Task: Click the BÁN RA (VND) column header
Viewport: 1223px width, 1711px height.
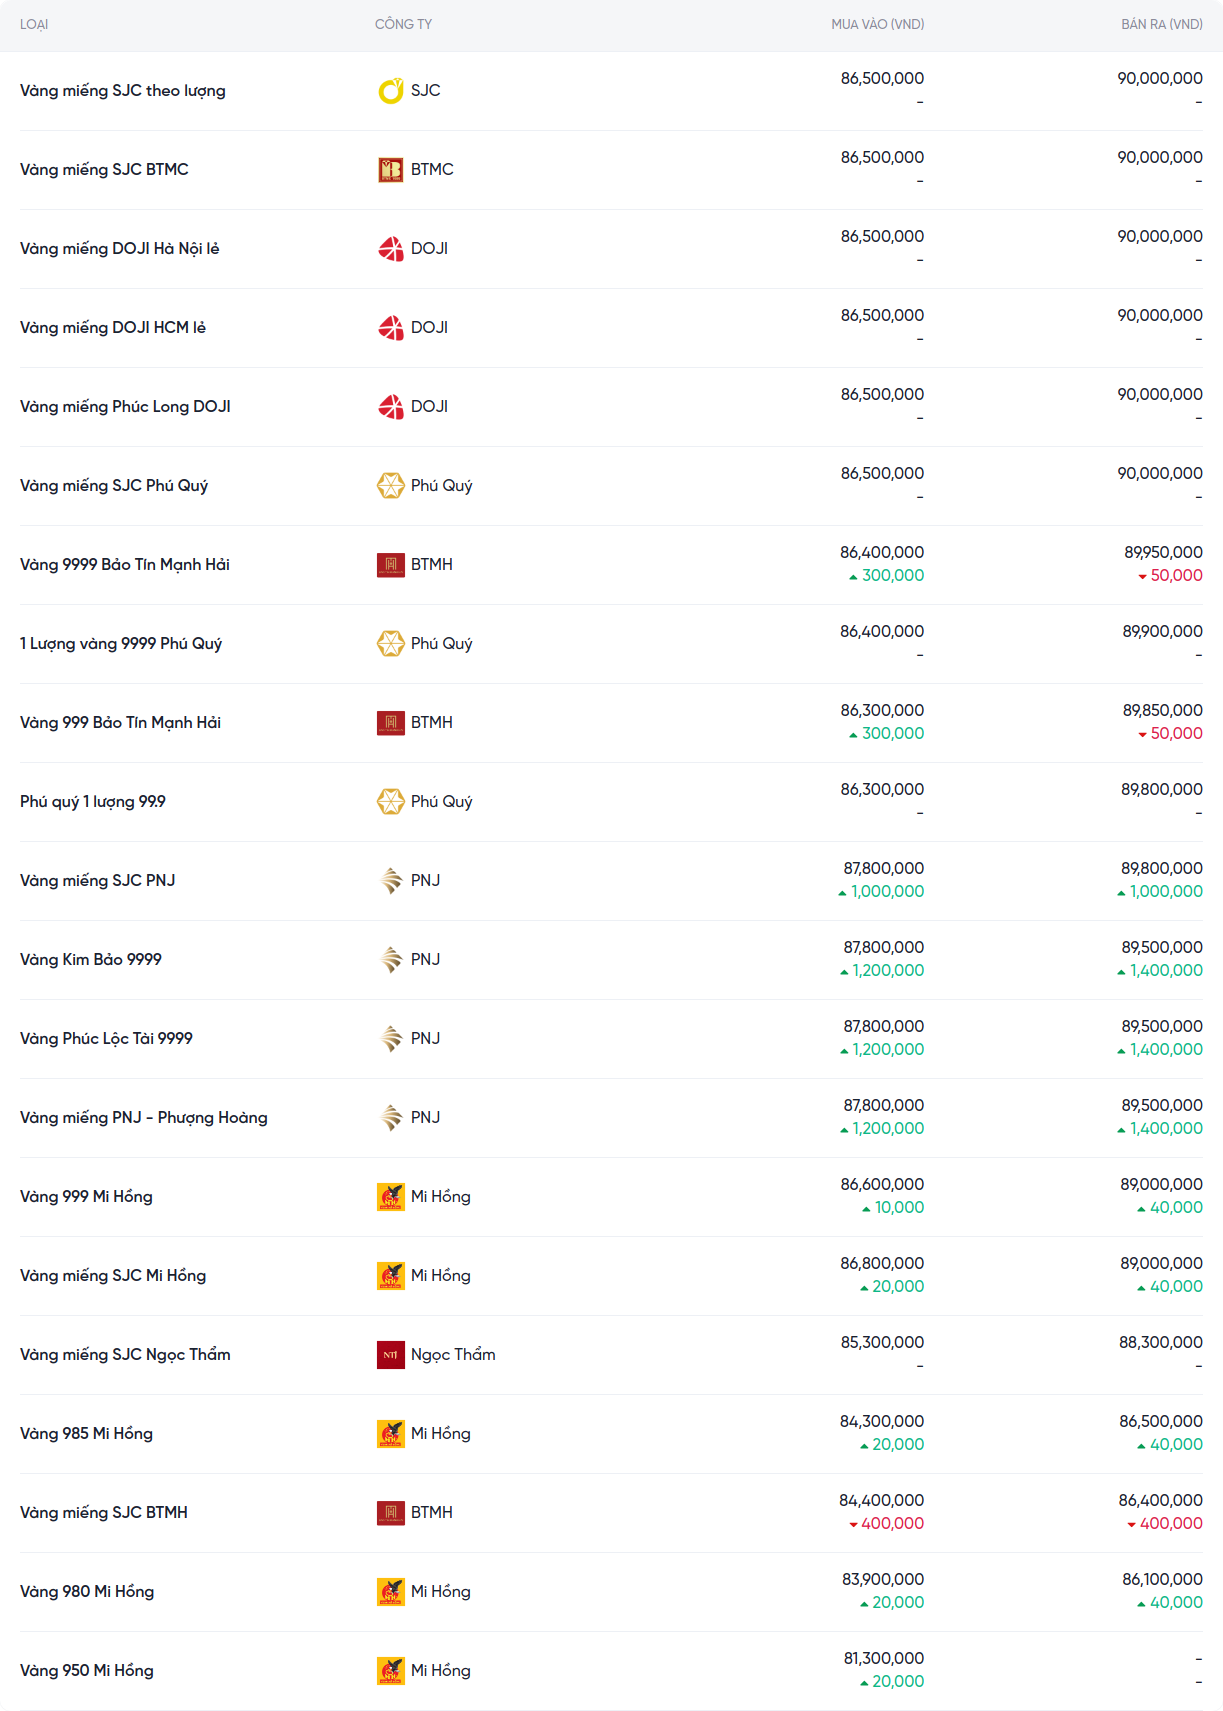Action: click(1161, 24)
